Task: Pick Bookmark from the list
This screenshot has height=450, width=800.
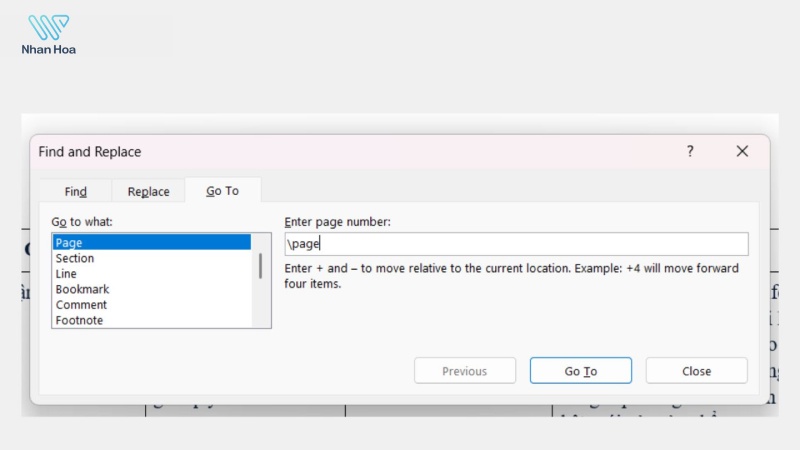Action: click(x=152, y=289)
